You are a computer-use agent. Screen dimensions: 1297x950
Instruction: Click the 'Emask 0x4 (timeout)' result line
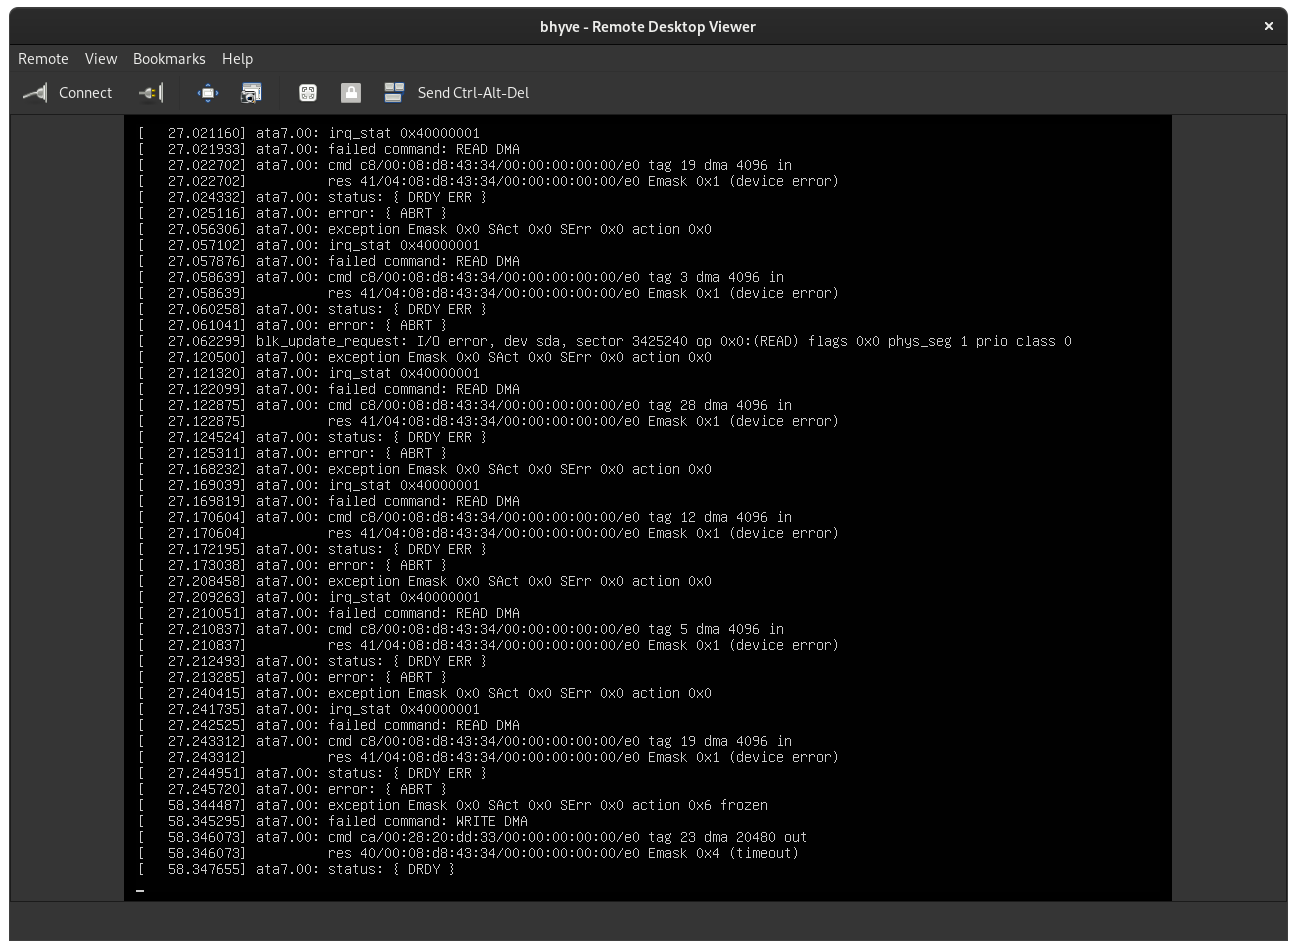click(x=469, y=853)
